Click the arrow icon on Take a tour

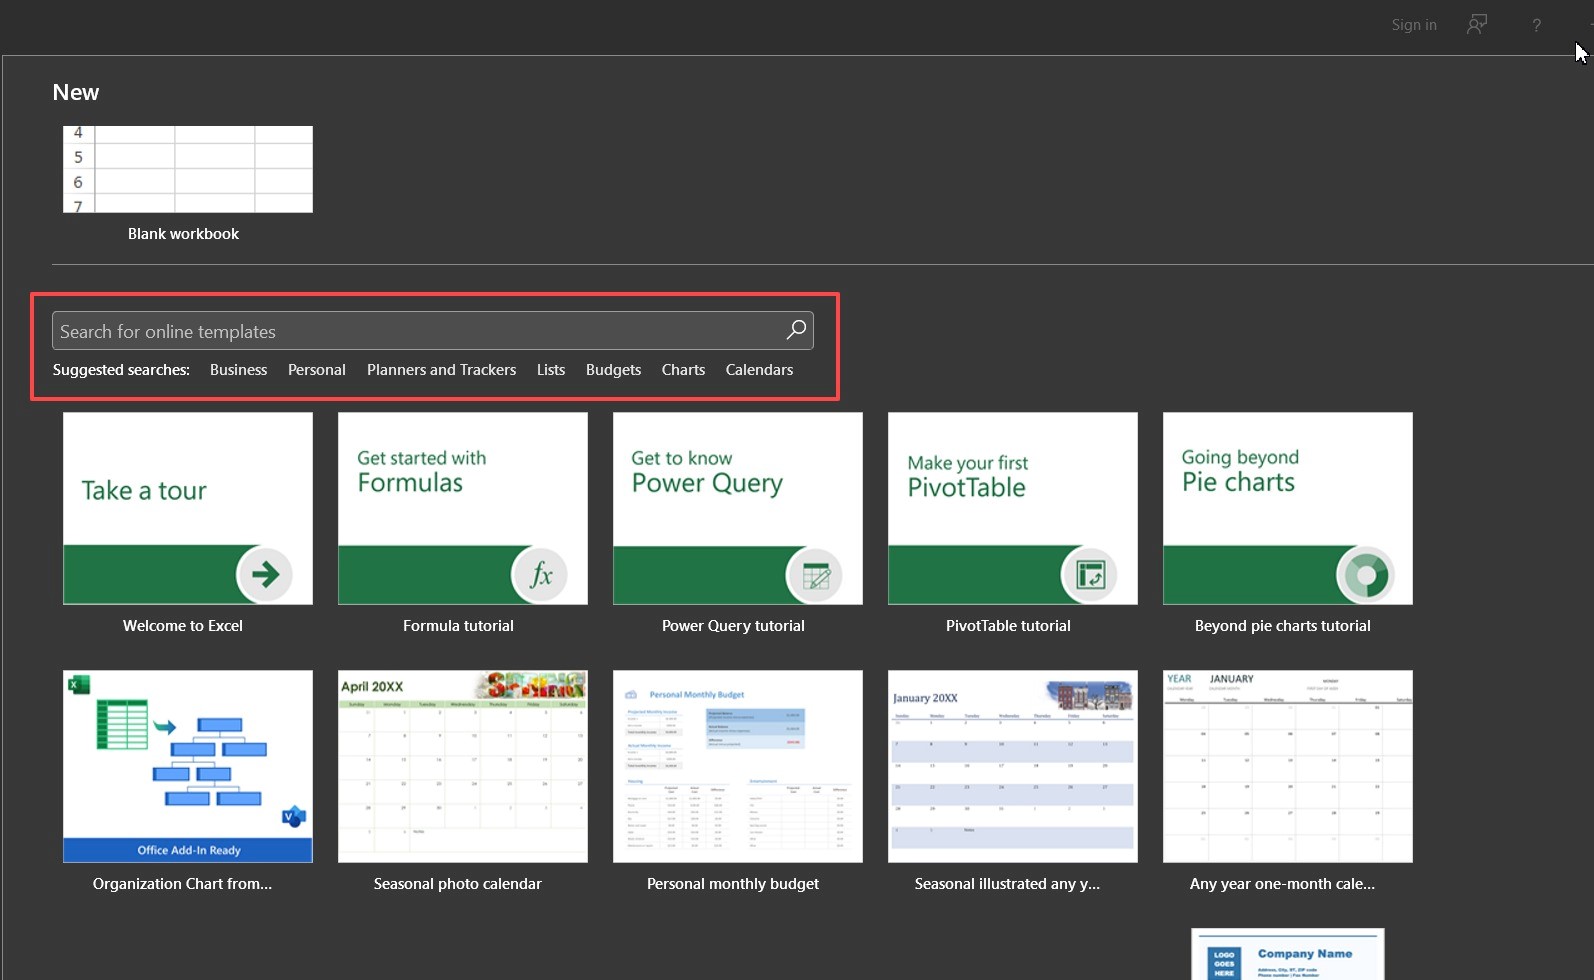click(x=265, y=574)
